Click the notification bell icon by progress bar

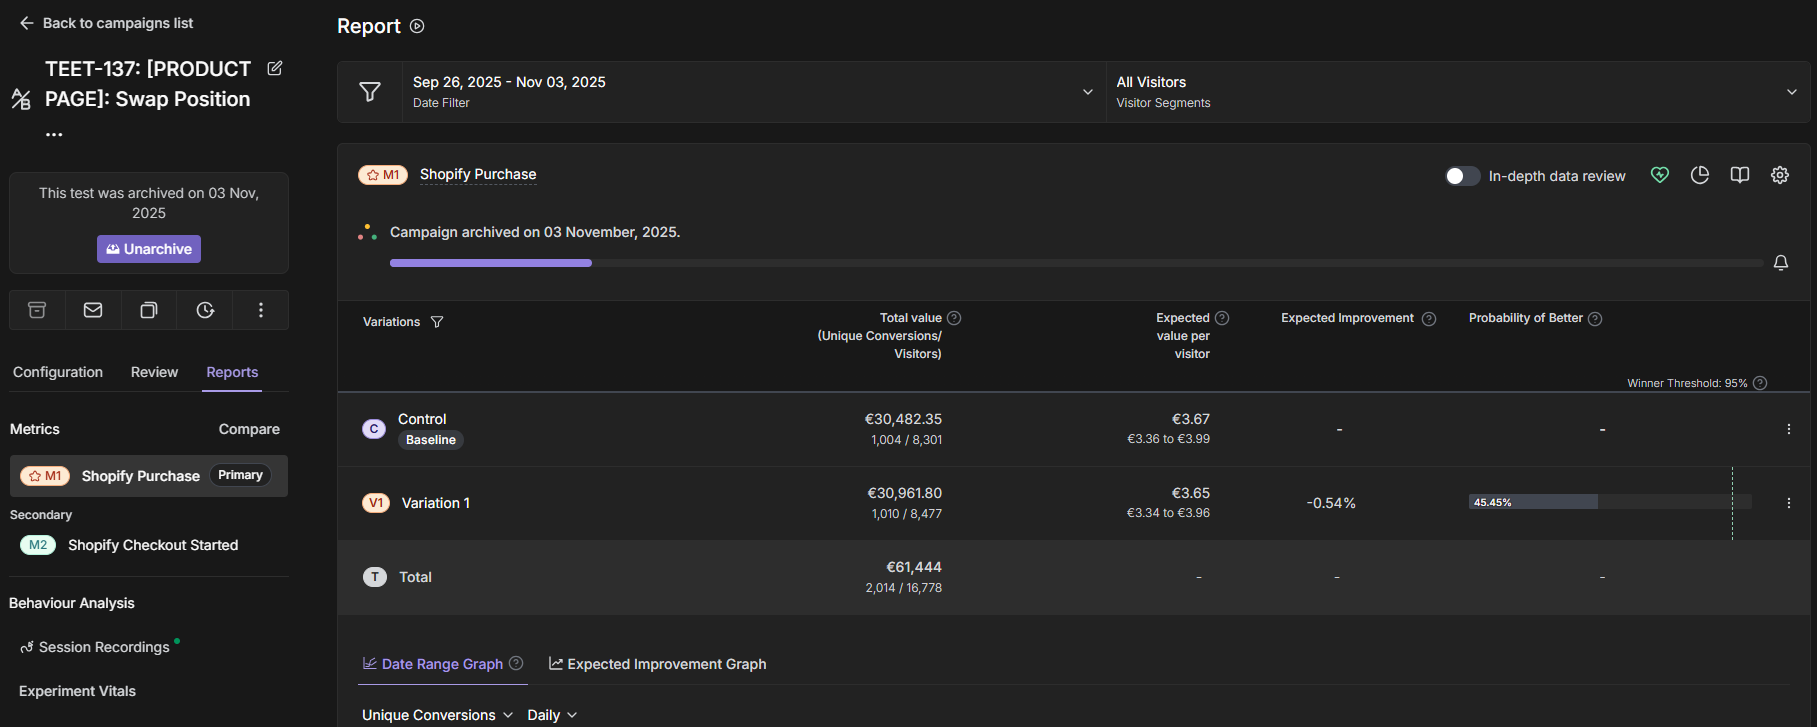point(1781,263)
